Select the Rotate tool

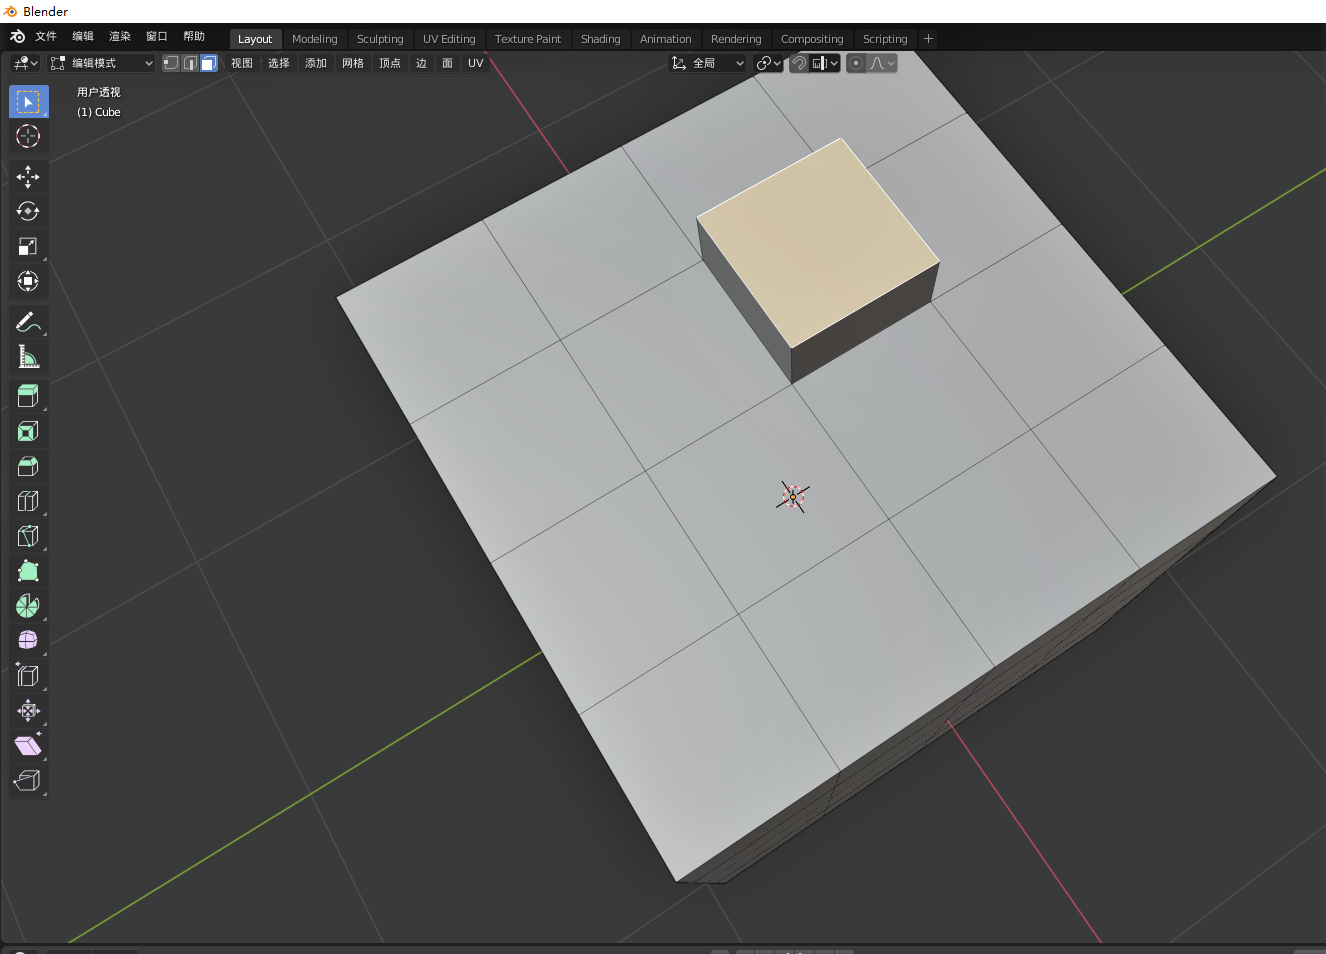point(28,211)
